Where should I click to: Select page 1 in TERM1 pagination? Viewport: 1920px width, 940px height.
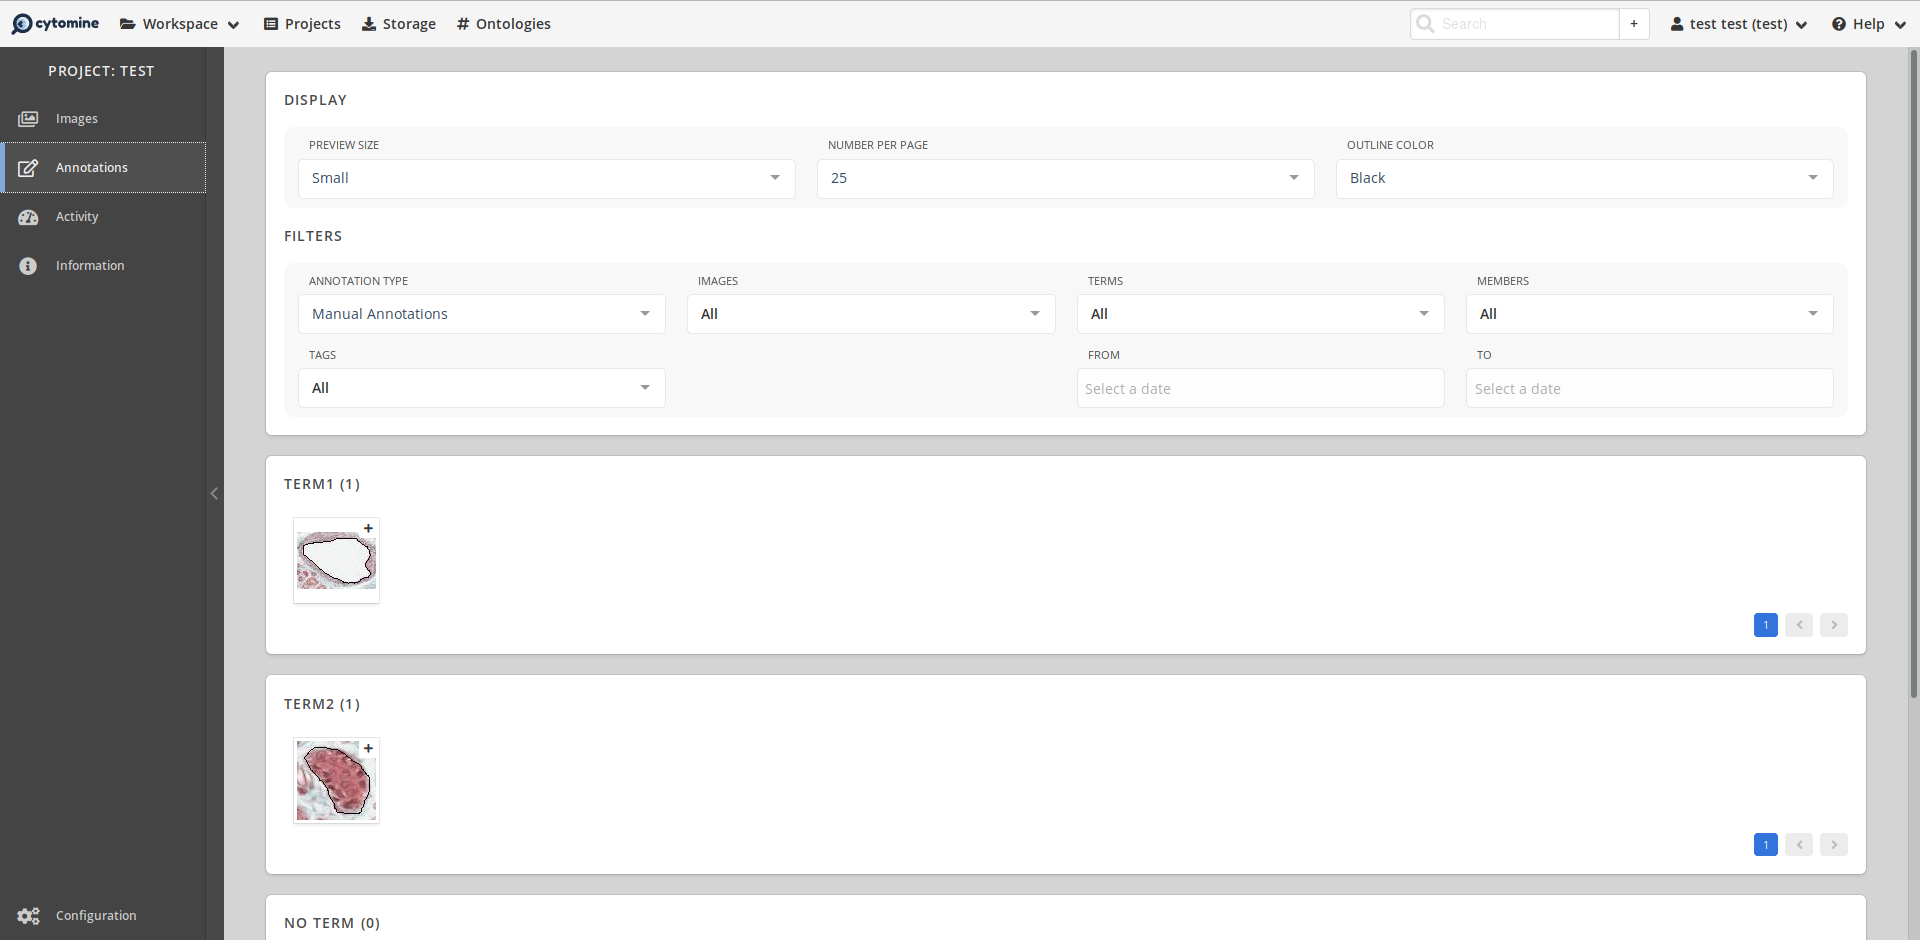[x=1765, y=625]
